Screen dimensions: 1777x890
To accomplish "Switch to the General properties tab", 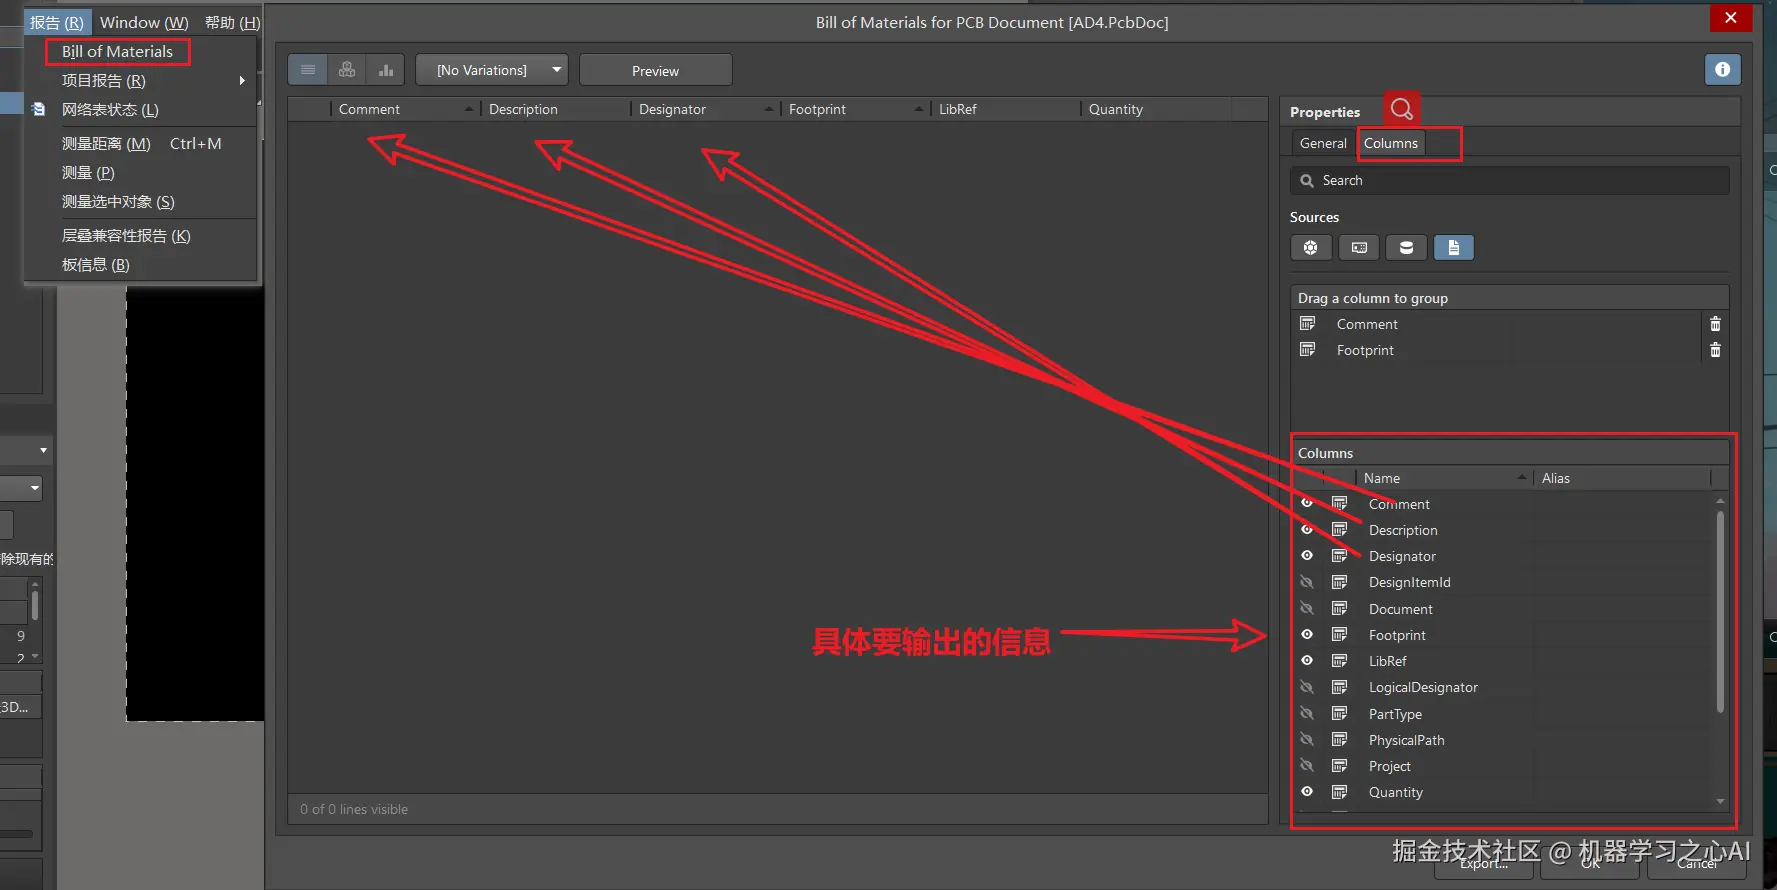I will 1323,143.
